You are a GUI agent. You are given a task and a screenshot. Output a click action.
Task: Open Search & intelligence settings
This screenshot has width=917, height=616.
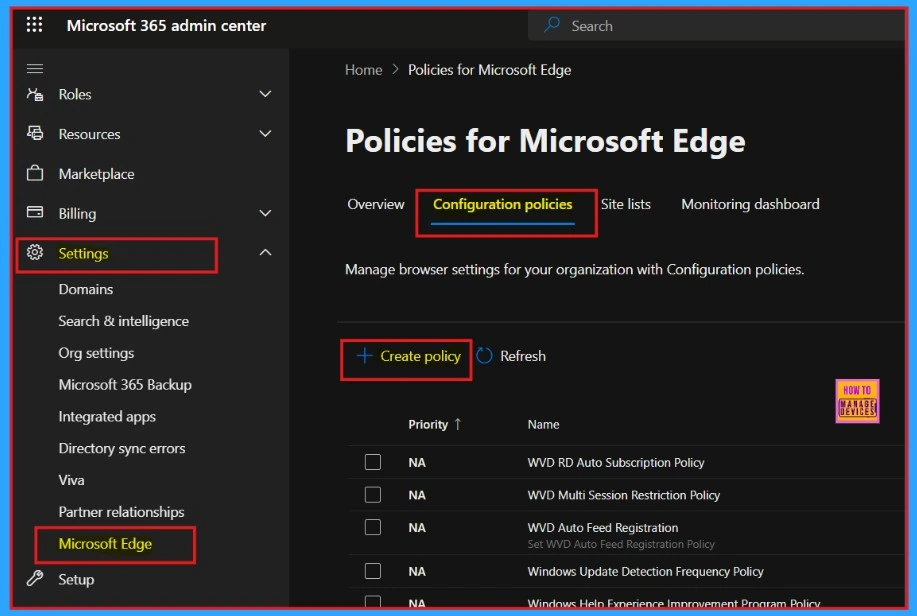[x=123, y=321]
